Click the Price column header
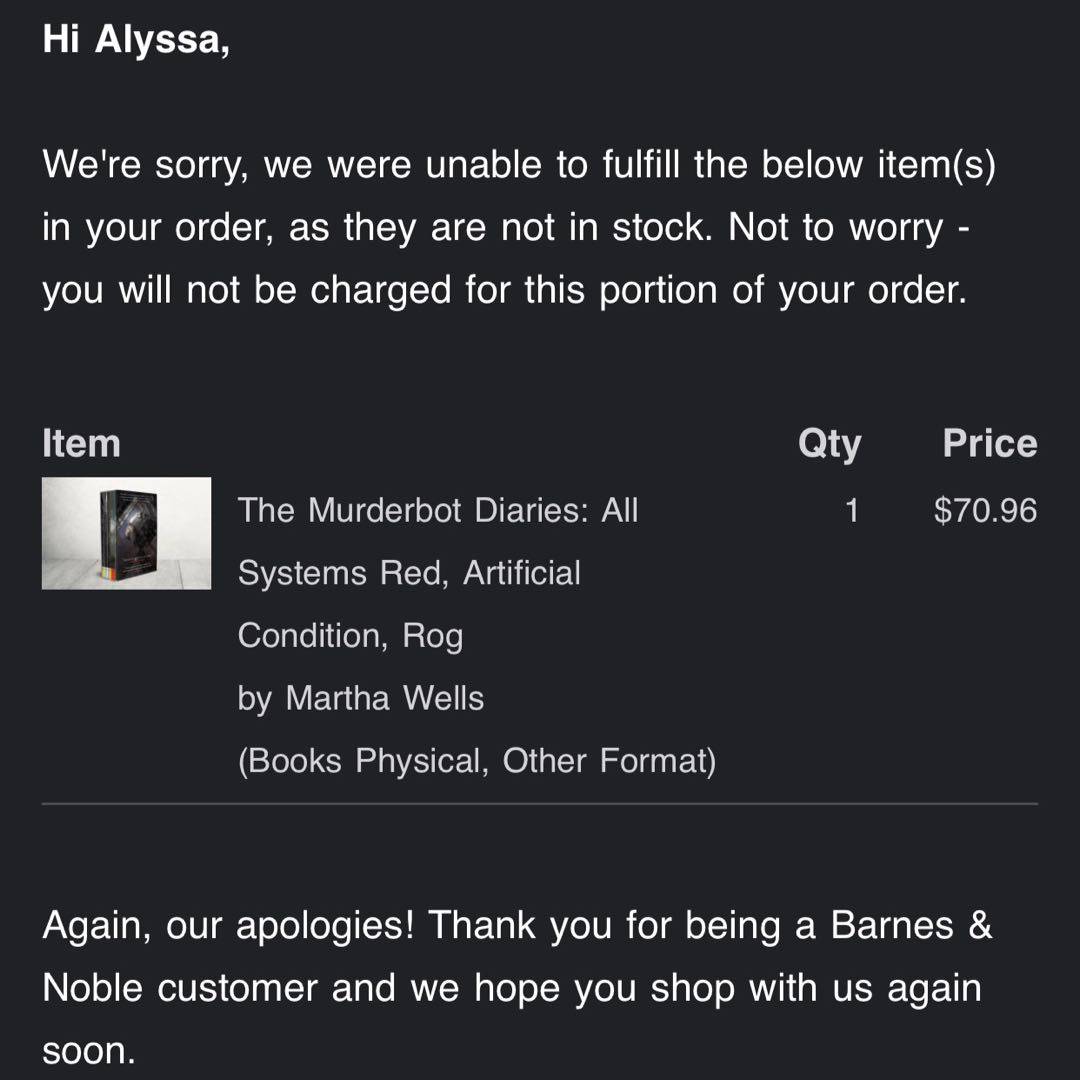 coord(989,444)
